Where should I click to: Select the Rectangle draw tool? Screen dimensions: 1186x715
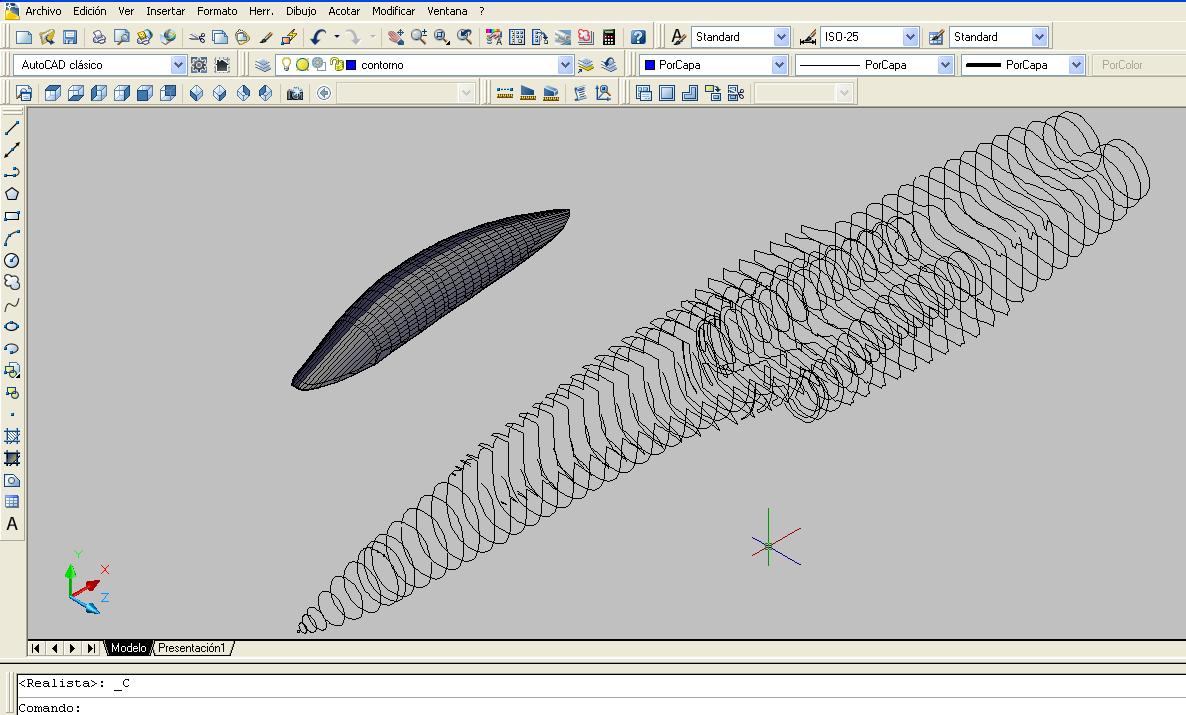point(12,216)
